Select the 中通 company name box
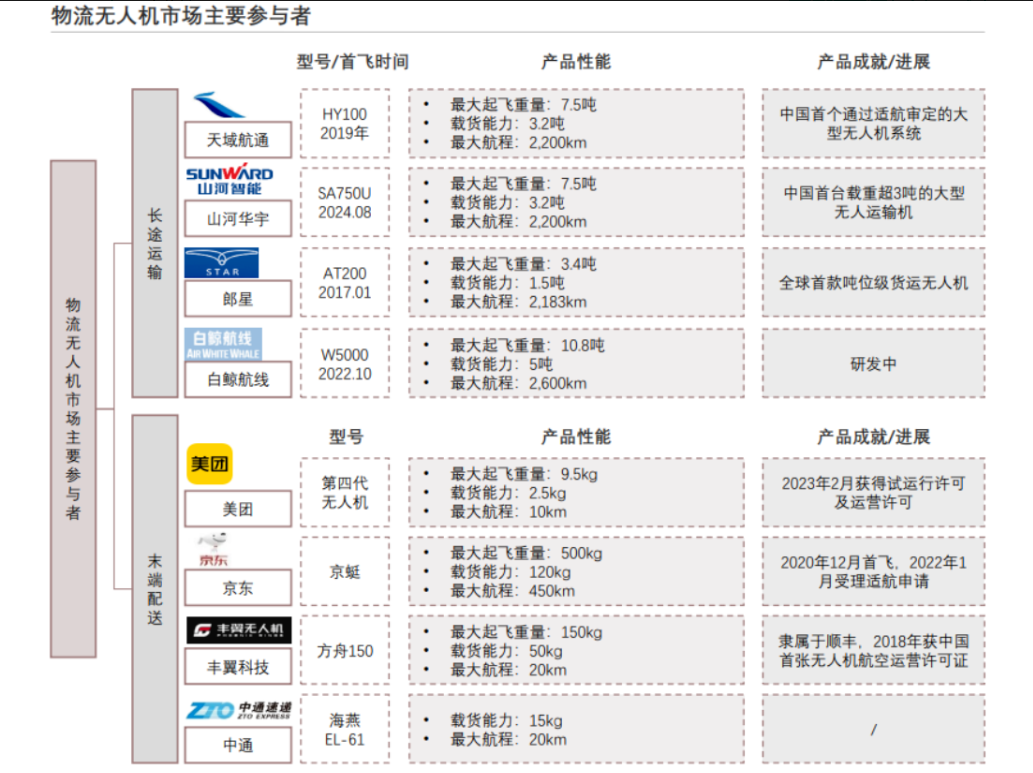1033x773 pixels. pyautogui.click(x=238, y=745)
